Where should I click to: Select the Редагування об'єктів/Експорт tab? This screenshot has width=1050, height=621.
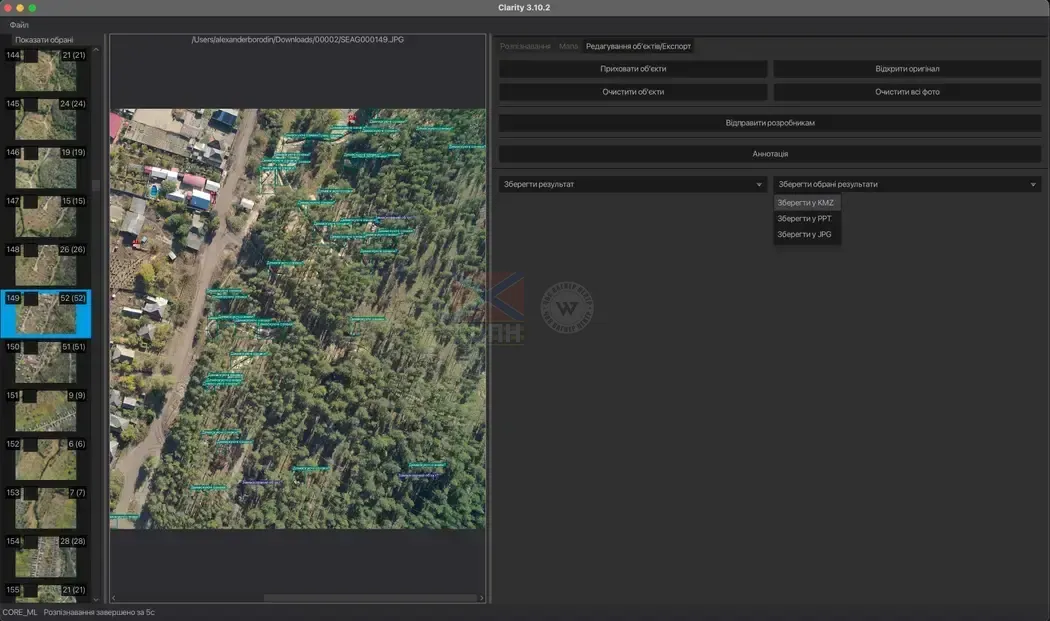(x=638, y=46)
